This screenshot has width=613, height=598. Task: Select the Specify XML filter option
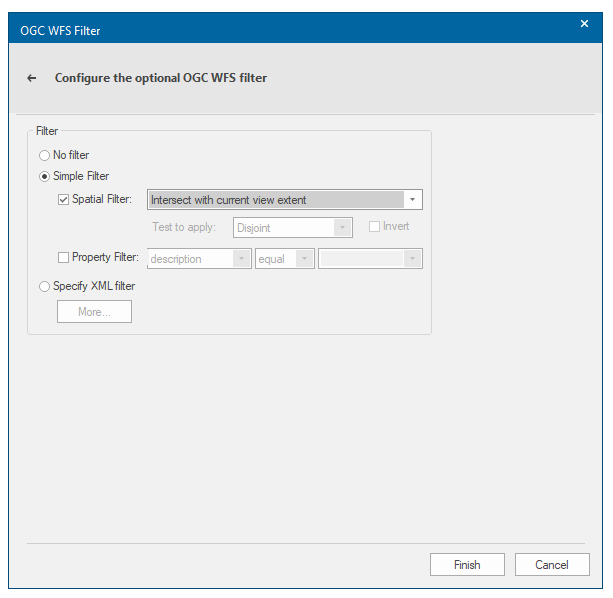[44, 287]
